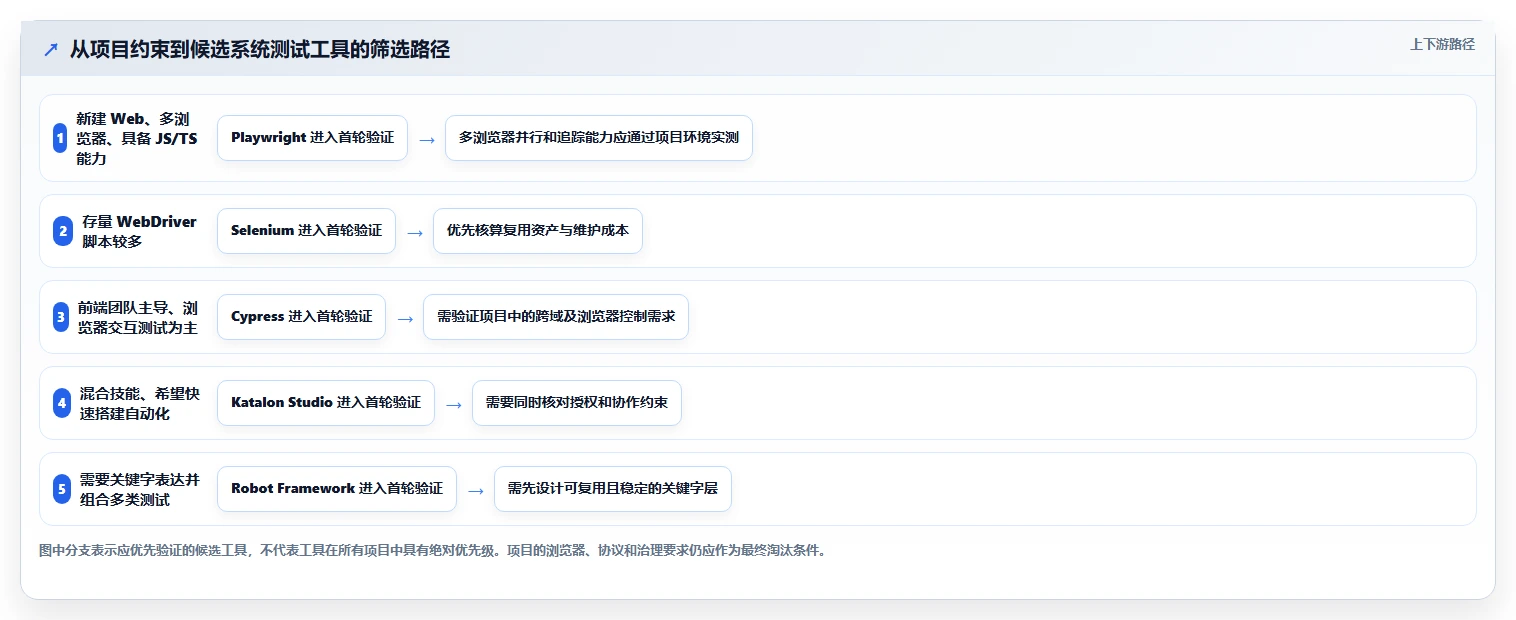Image resolution: width=1516 pixels, height=620 pixels.
Task: Select the Cypress 进入首轮验证 box
Action: click(301, 317)
